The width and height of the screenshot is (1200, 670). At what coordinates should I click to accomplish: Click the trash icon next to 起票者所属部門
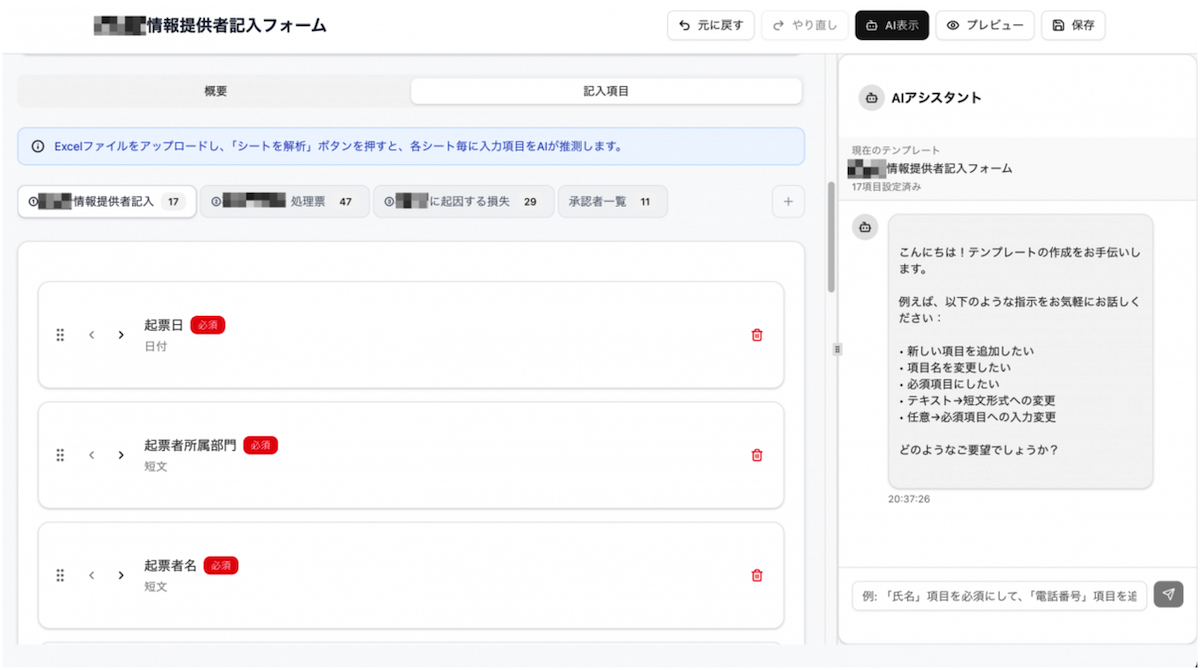pos(757,455)
